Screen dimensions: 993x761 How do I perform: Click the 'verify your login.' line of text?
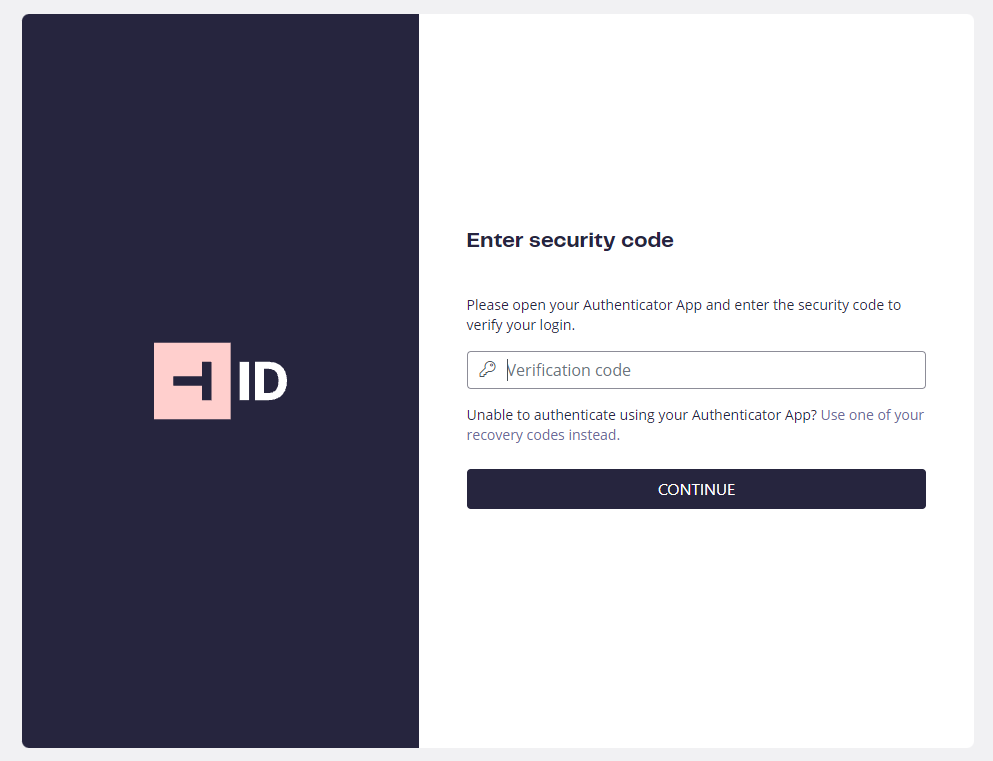click(521, 325)
